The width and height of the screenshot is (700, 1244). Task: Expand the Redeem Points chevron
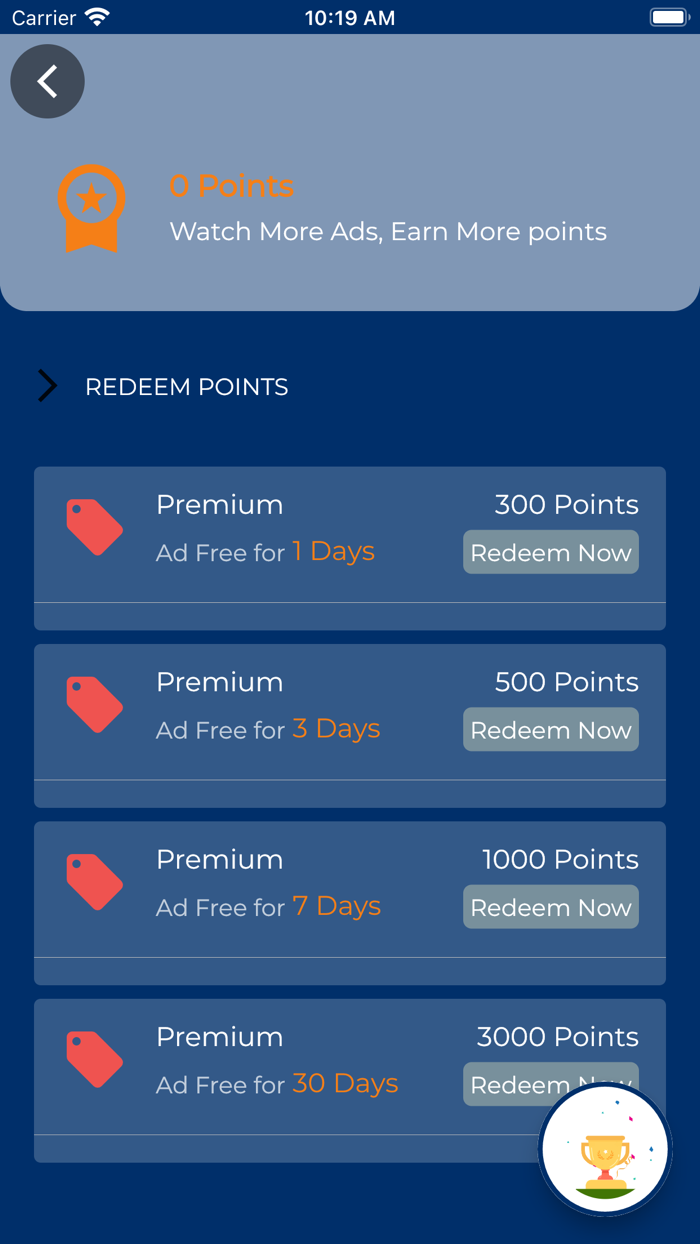coord(47,386)
